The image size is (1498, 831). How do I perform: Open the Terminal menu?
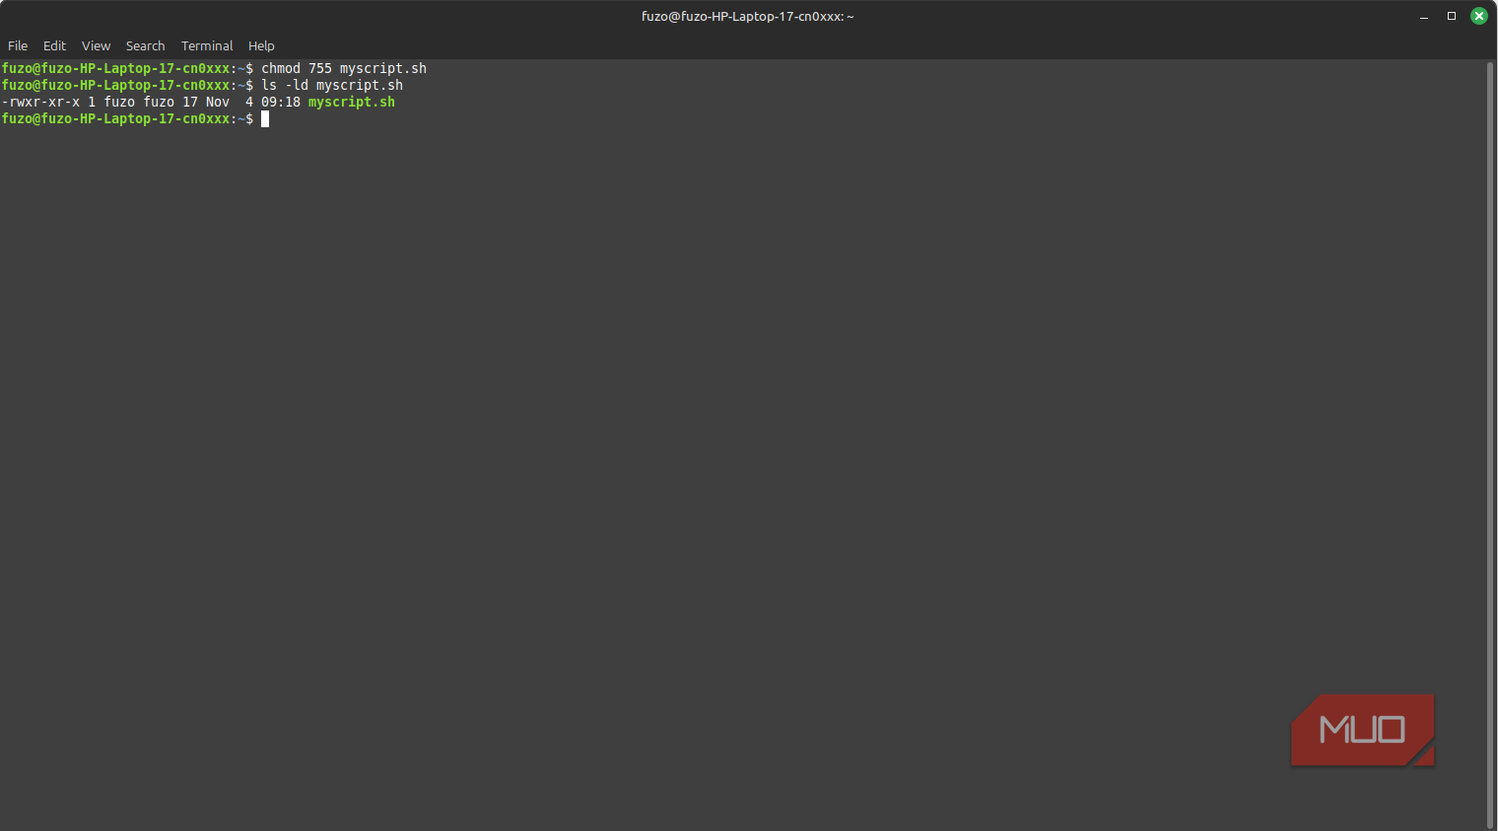[x=207, y=46]
